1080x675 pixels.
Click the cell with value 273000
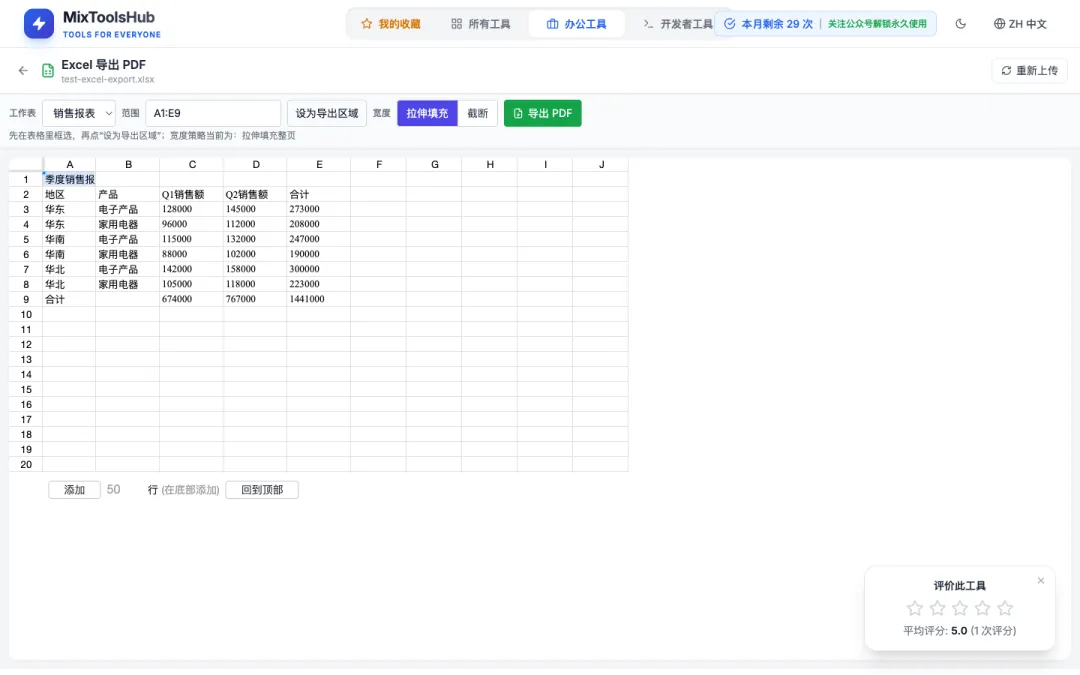(319, 209)
